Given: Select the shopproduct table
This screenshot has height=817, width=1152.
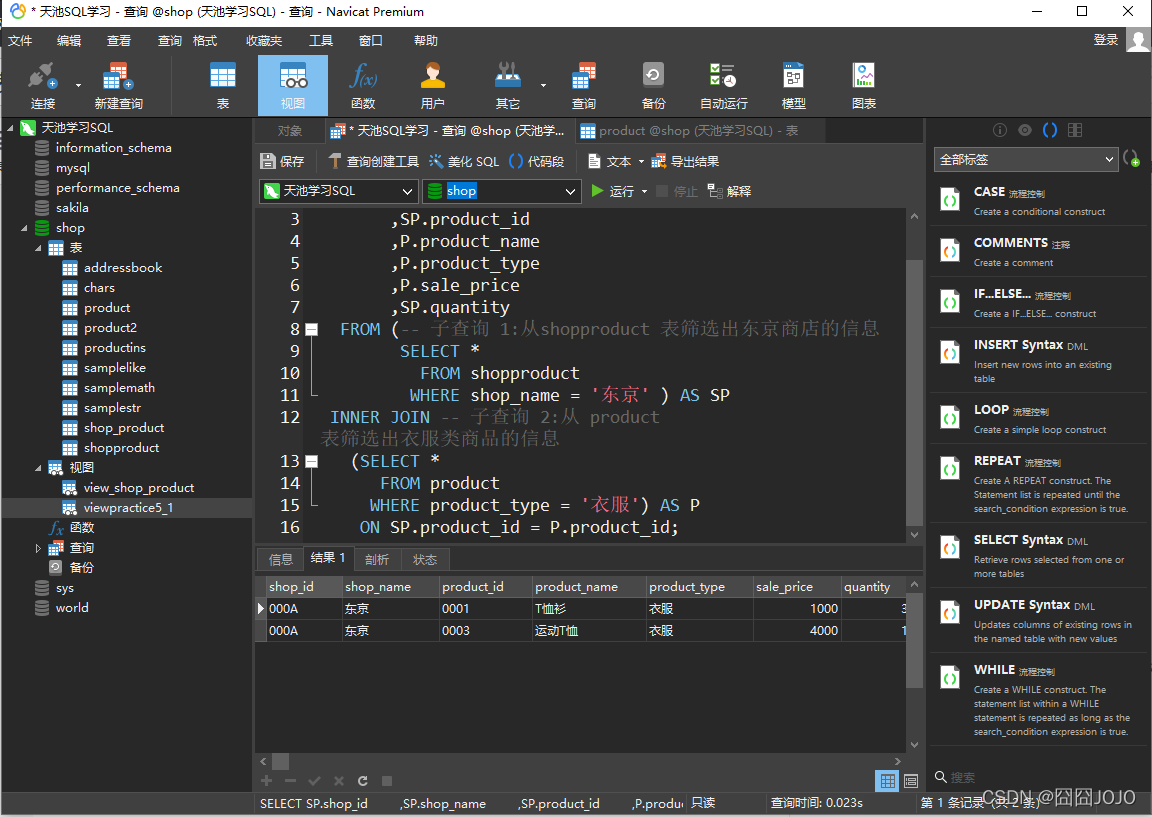Looking at the screenshot, I should (121, 447).
